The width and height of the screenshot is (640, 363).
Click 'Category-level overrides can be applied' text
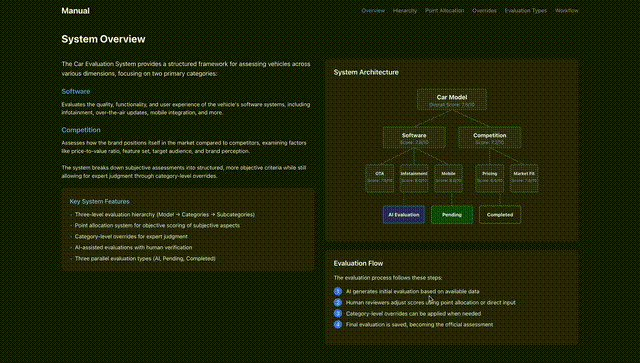[413, 314]
